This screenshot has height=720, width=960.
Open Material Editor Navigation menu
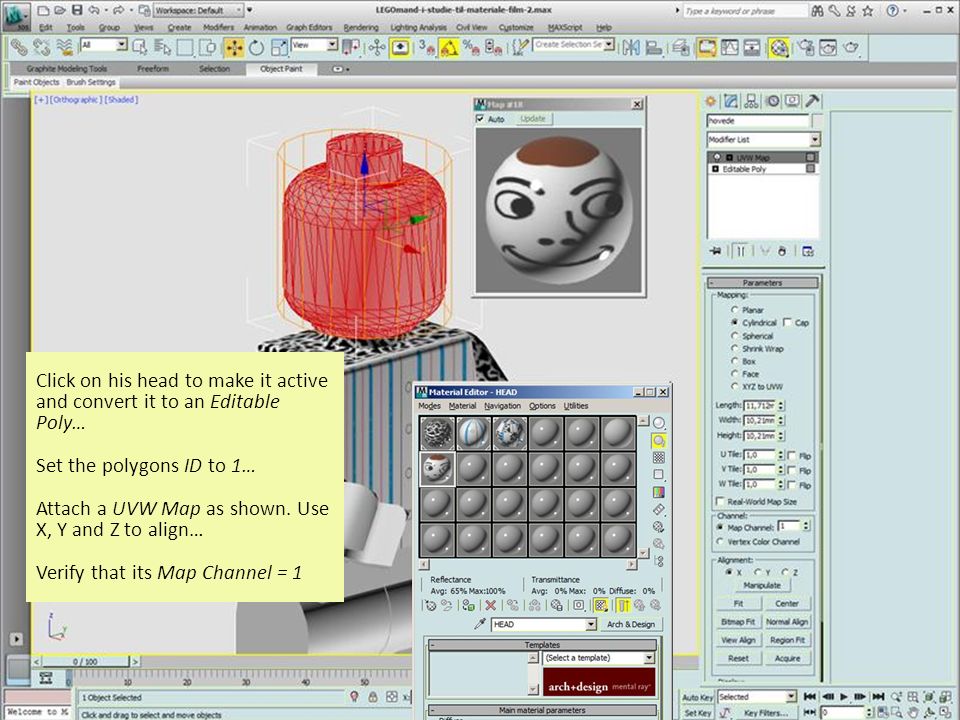(502, 406)
